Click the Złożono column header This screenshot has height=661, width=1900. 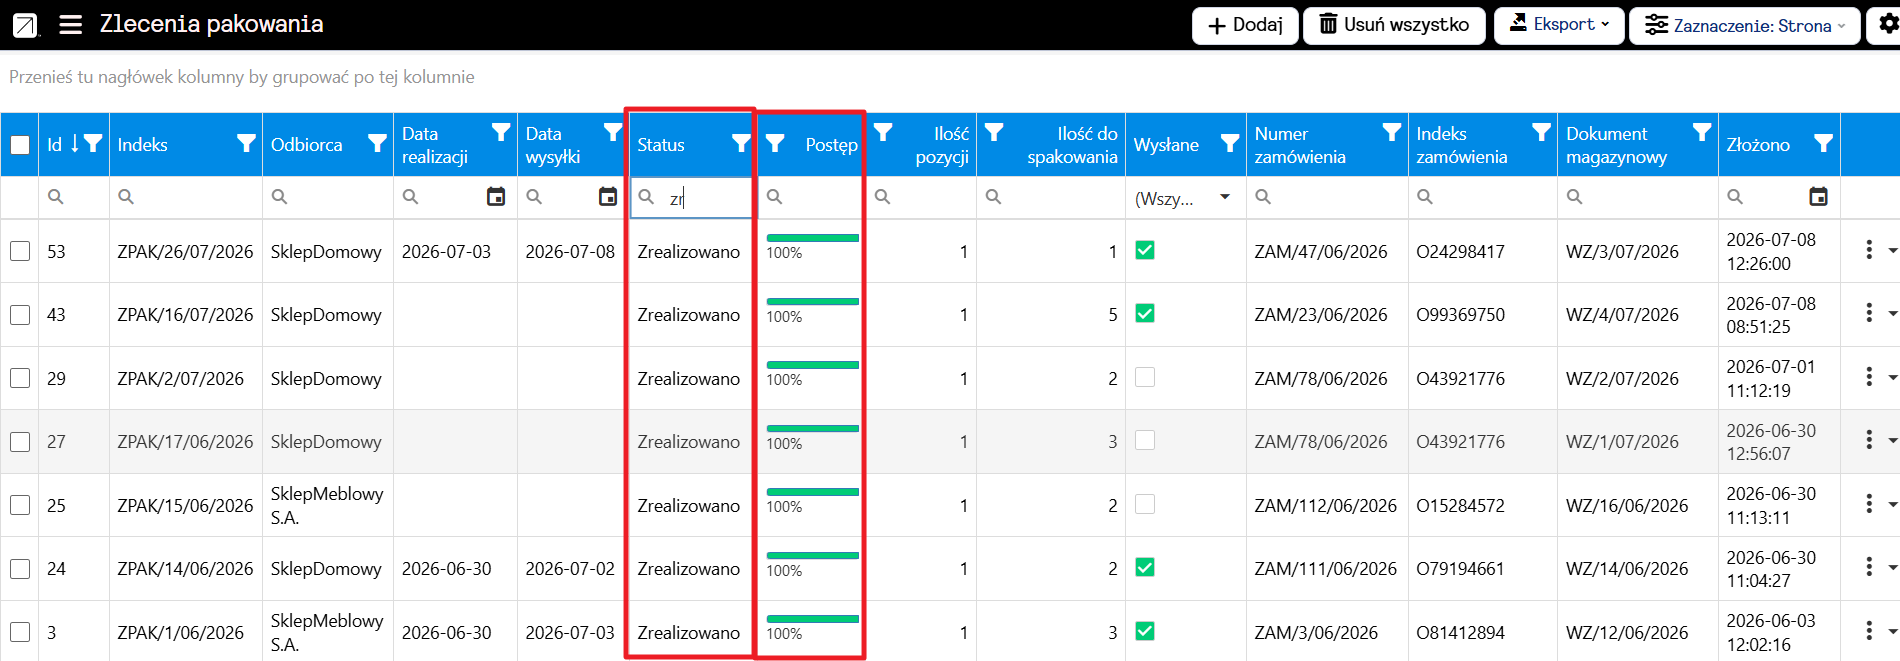1758,145
